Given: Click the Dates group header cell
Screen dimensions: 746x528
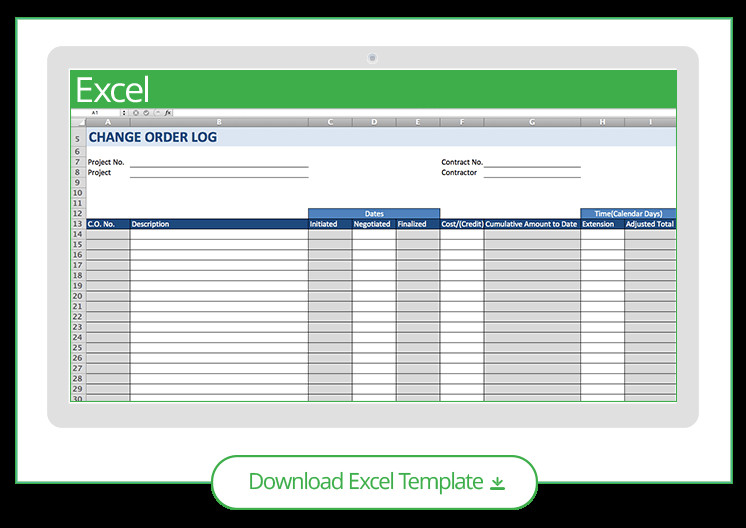Looking at the screenshot, I should tap(374, 214).
